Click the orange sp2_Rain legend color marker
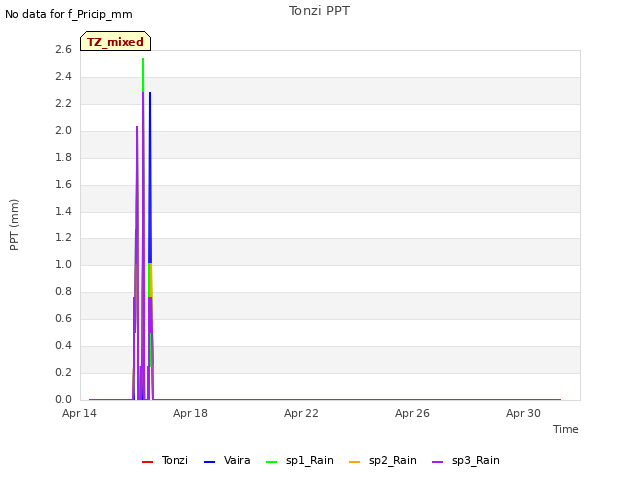The image size is (640, 480). tap(355, 462)
